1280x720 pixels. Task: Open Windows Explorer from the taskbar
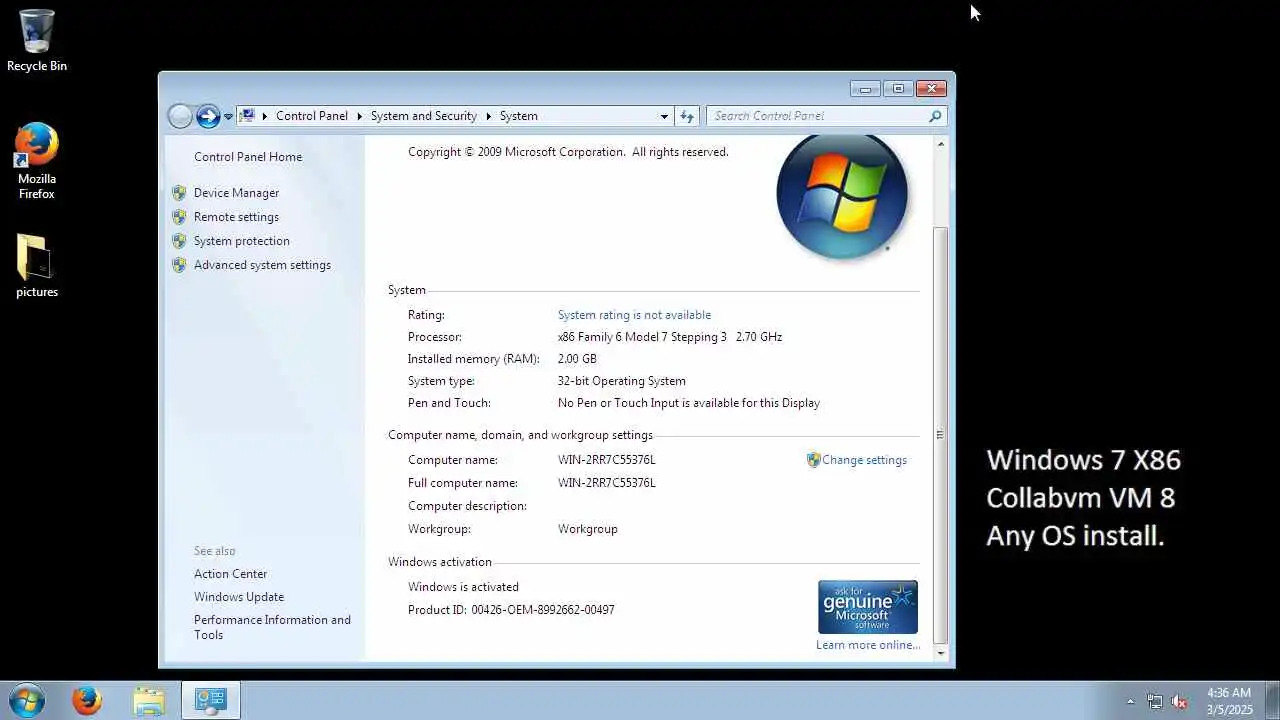click(149, 701)
